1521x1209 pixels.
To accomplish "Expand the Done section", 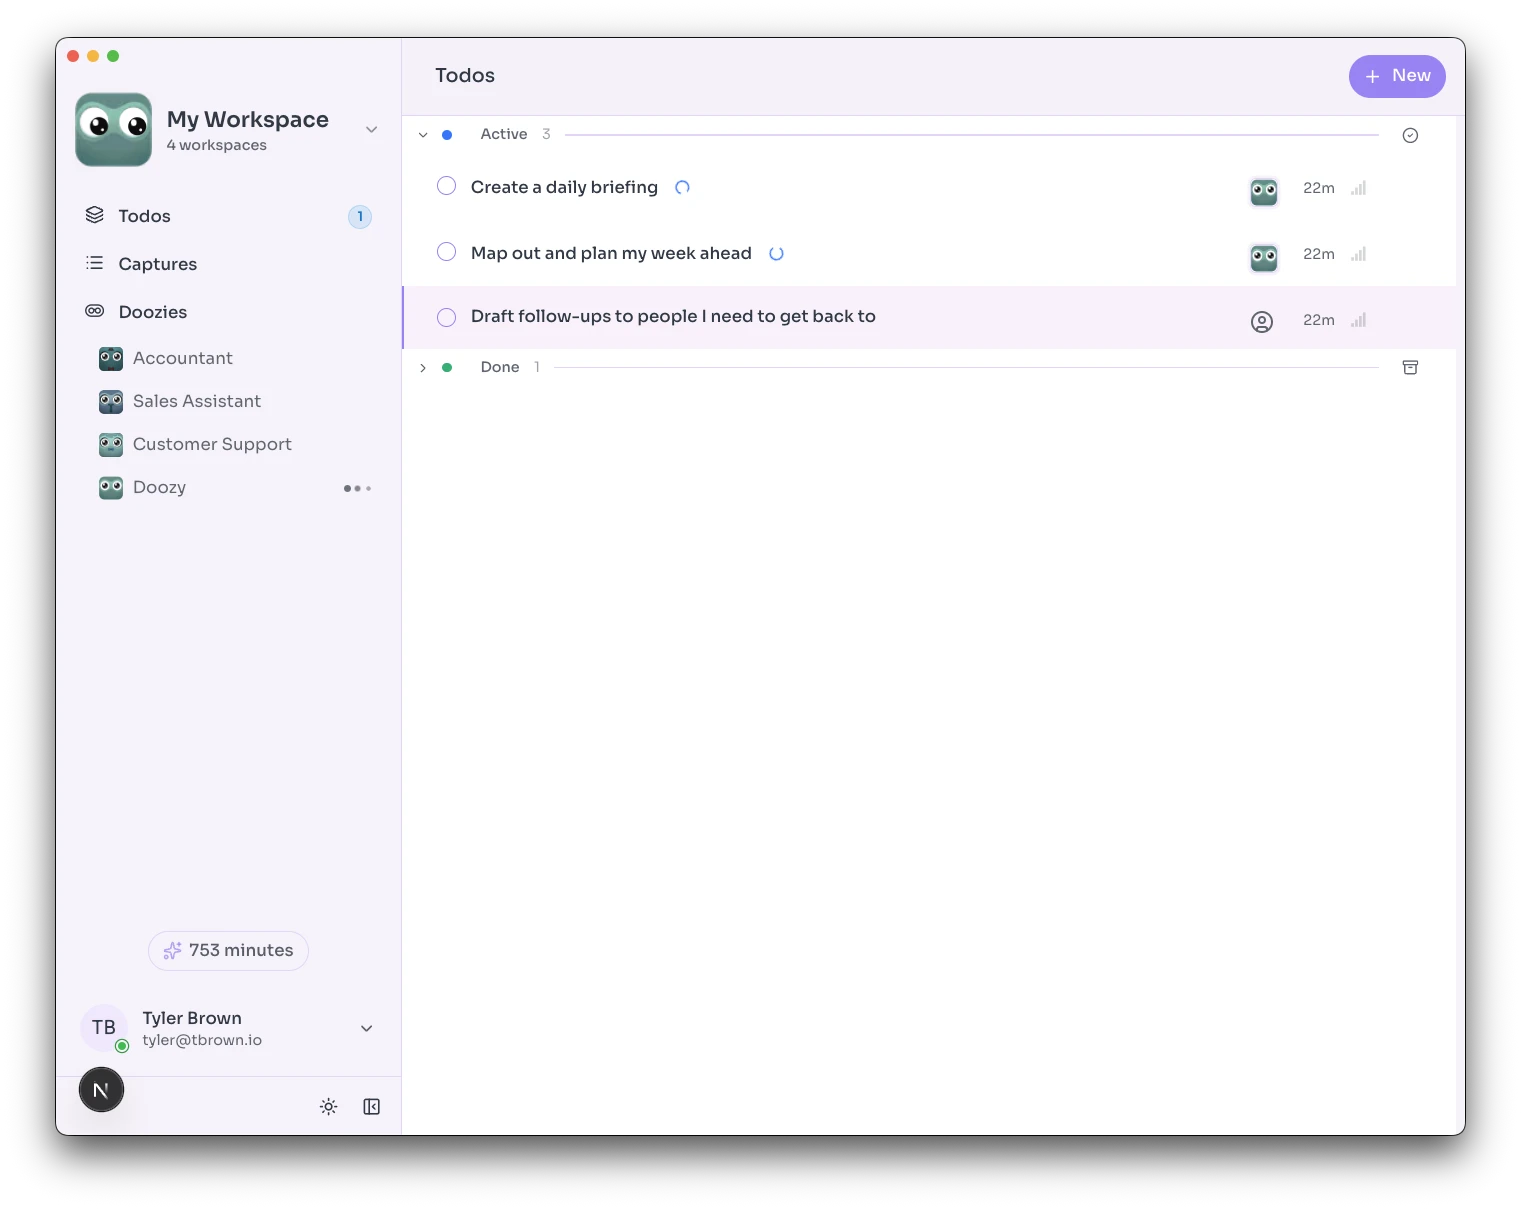I will coord(423,367).
